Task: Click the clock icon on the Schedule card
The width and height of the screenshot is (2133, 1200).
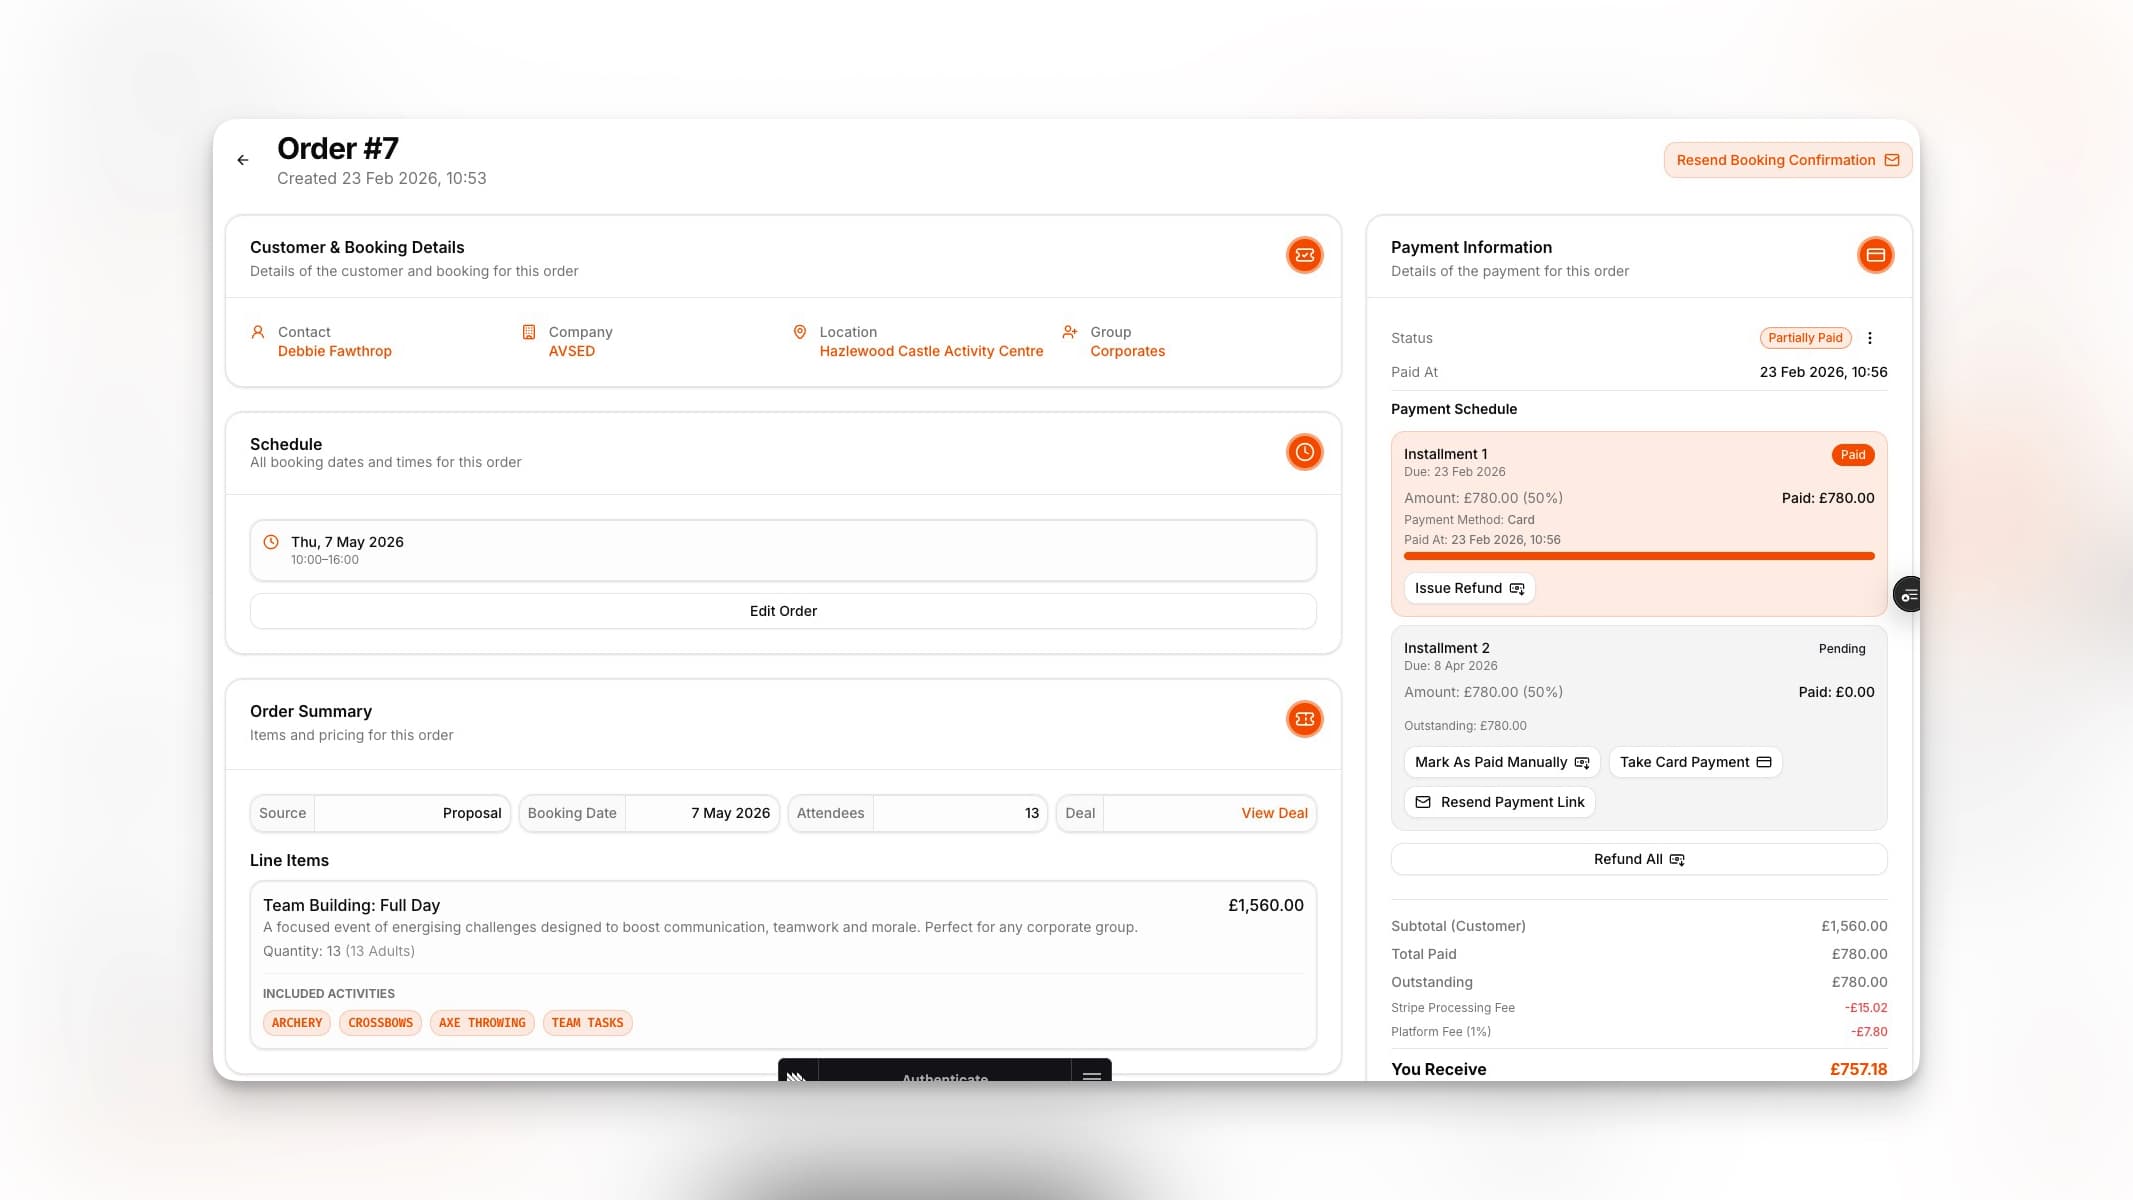Action: (x=1303, y=451)
